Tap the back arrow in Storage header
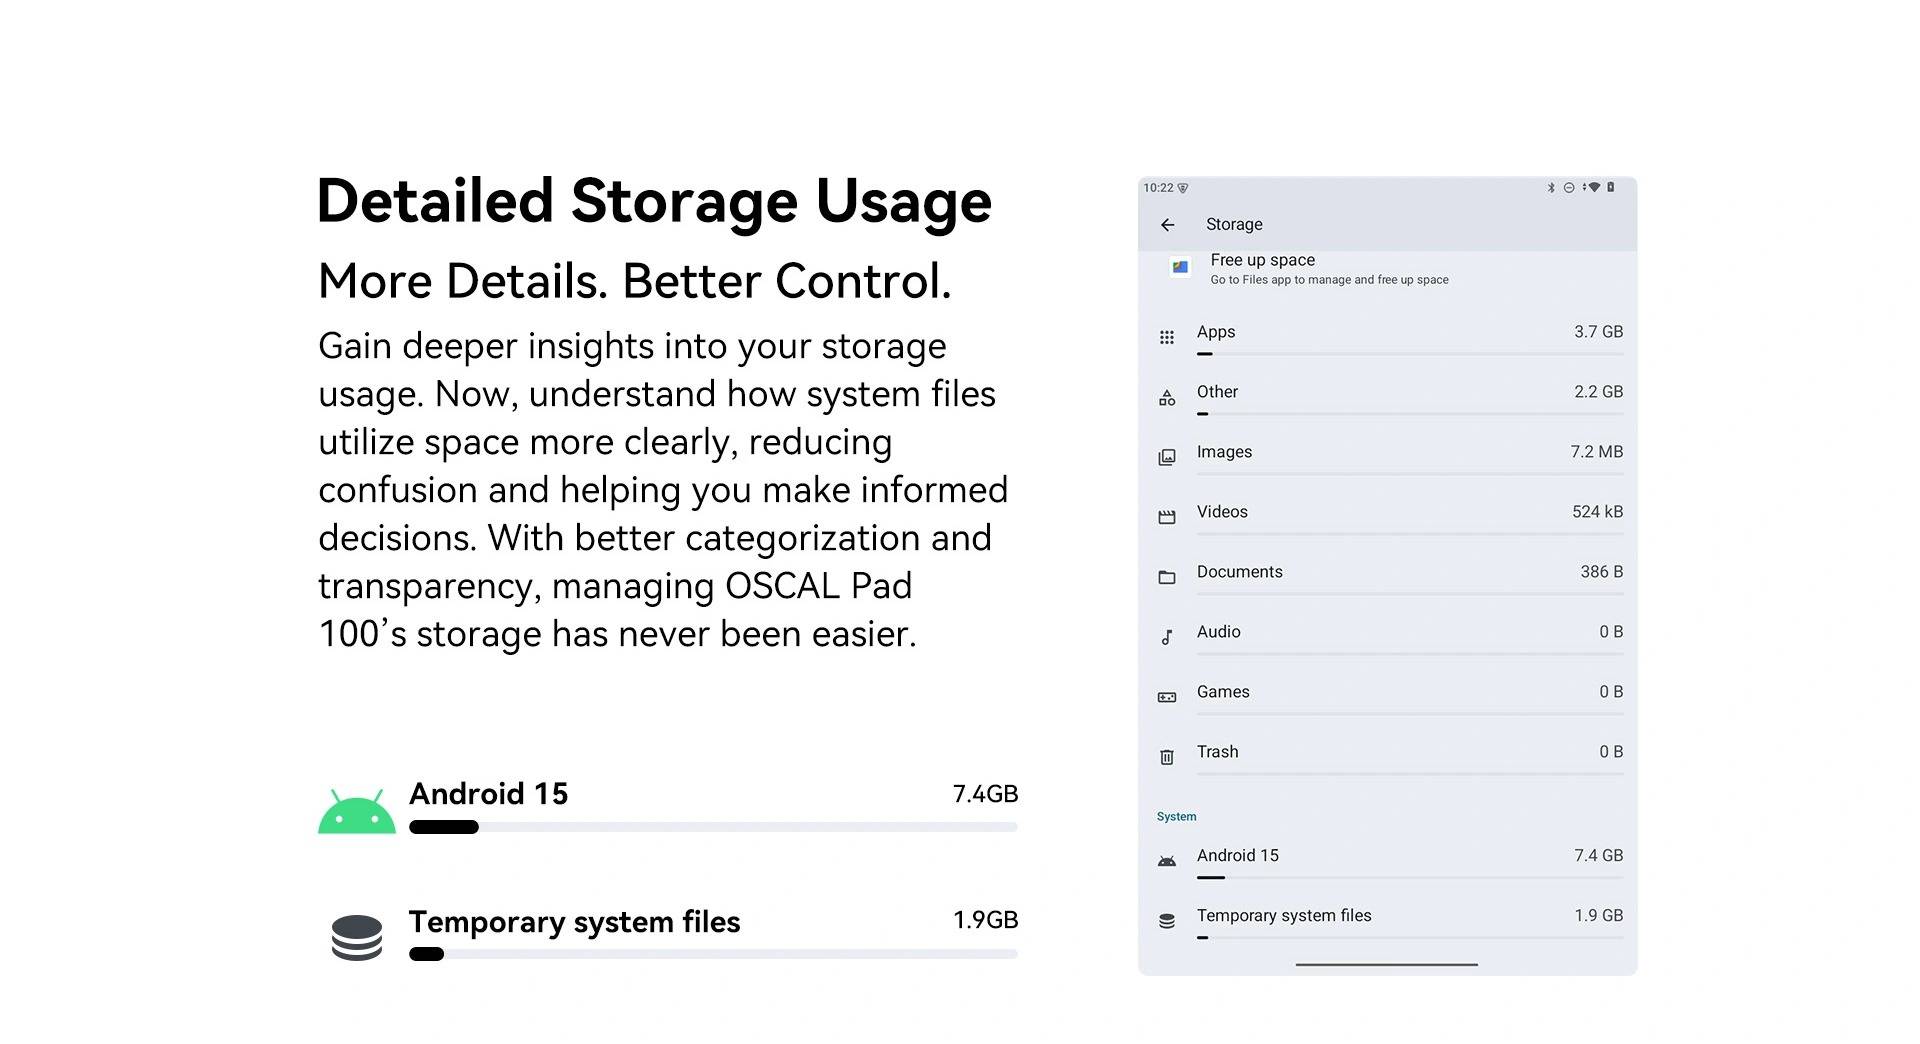 (1167, 225)
